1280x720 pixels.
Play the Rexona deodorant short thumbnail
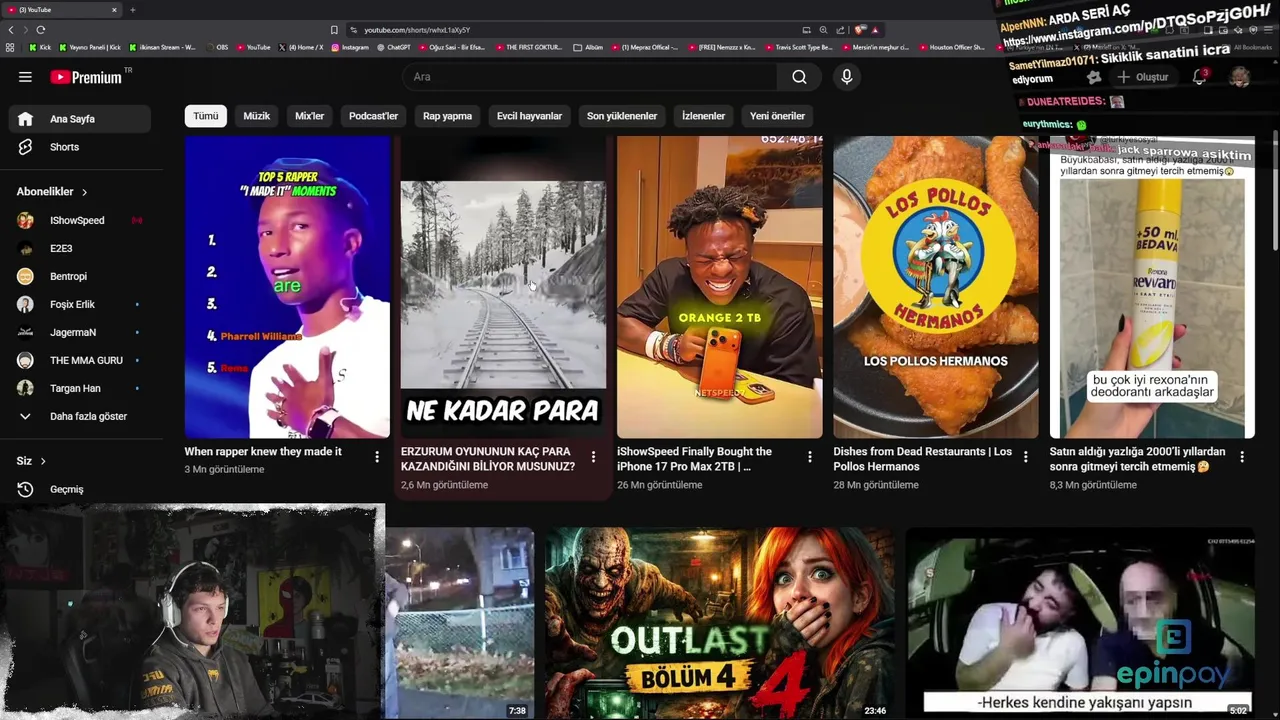pyautogui.click(x=1152, y=287)
